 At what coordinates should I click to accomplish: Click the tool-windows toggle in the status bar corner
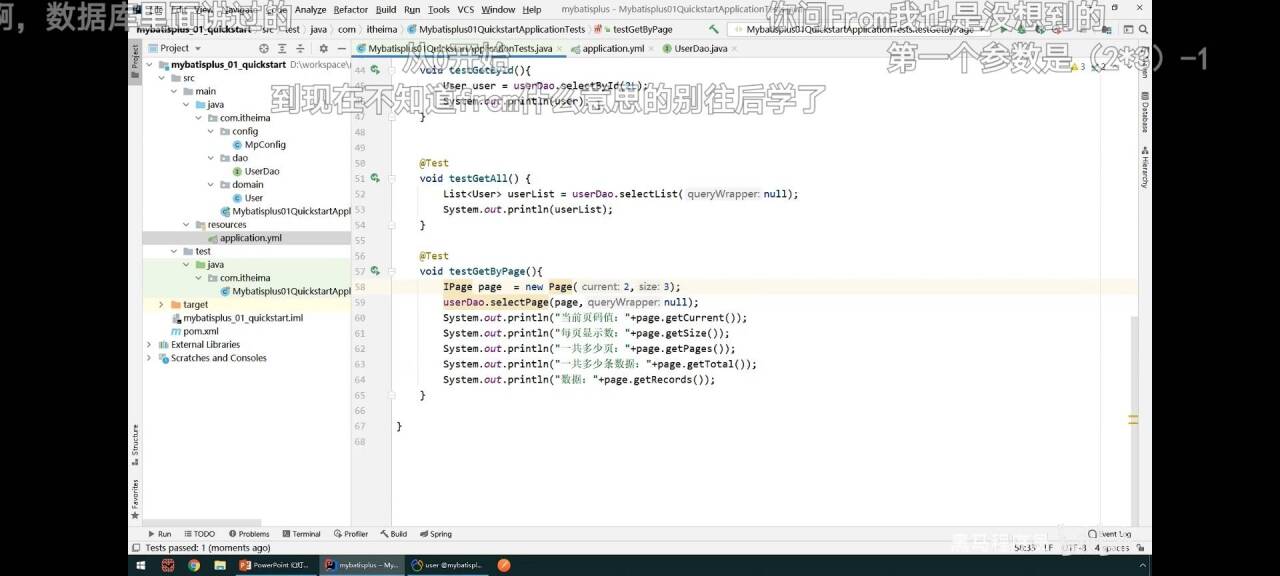[135, 548]
